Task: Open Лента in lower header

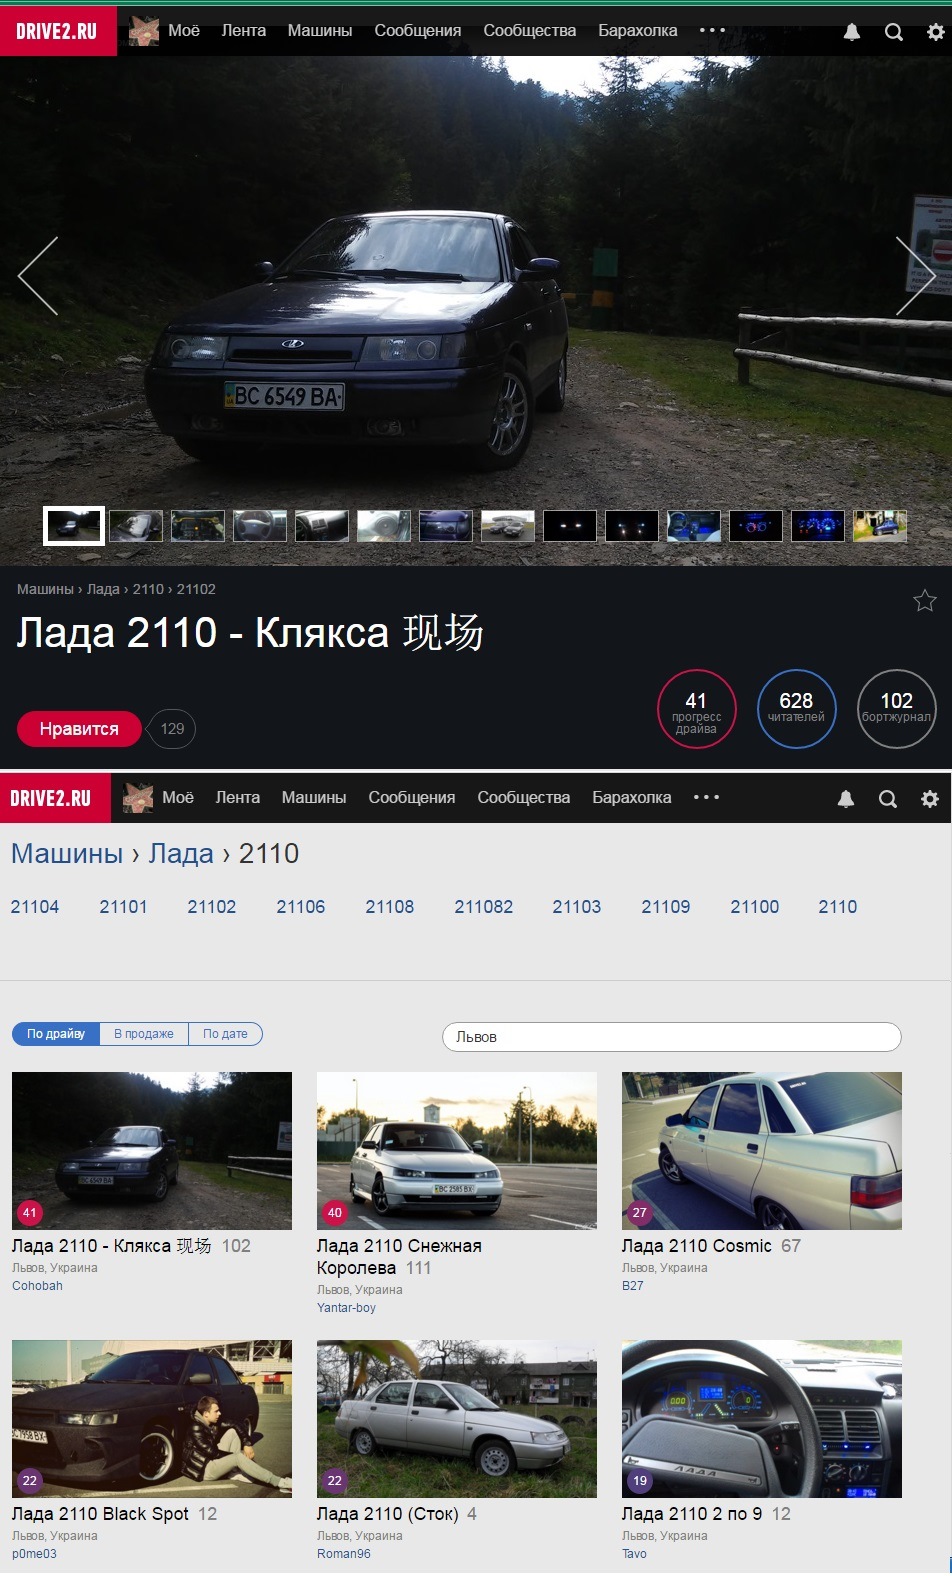Action: (x=238, y=797)
